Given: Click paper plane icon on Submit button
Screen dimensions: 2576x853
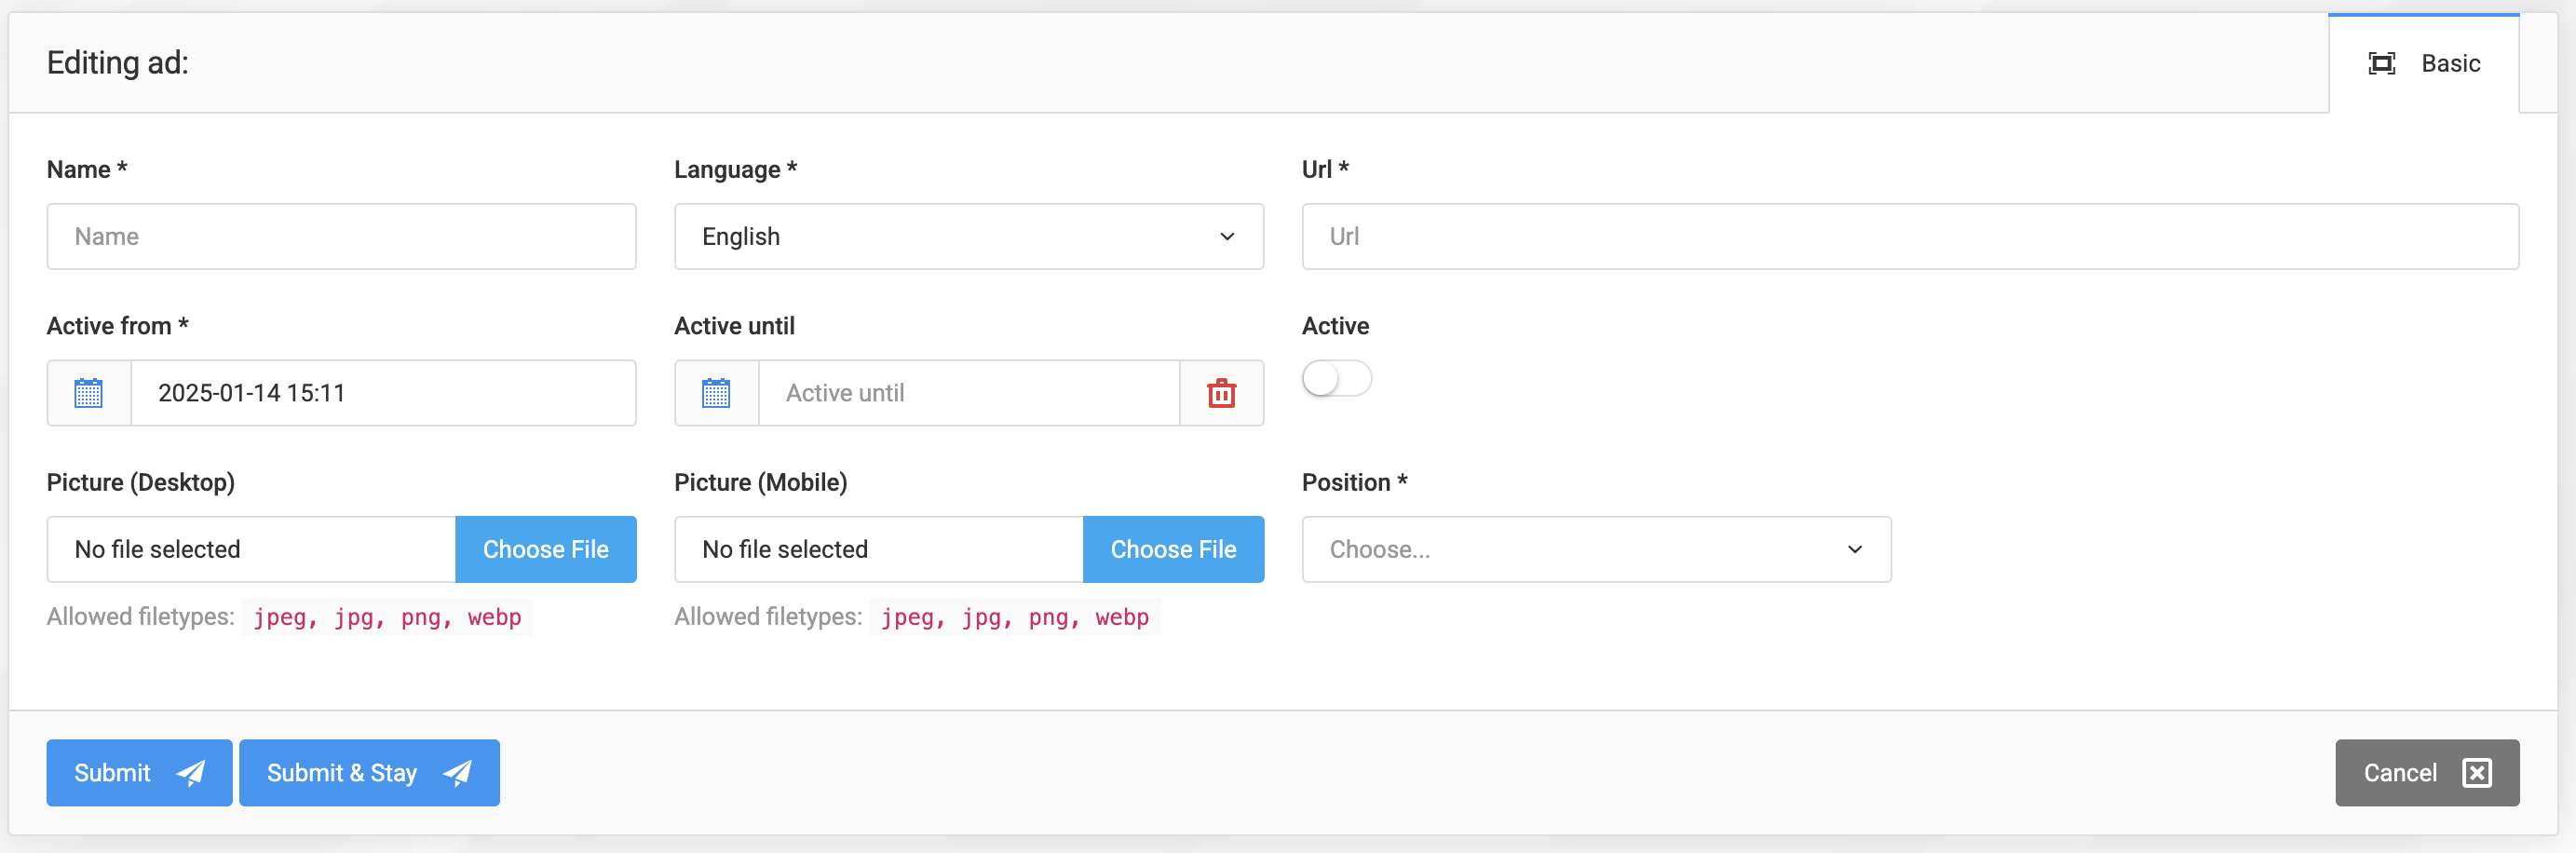Looking at the screenshot, I should [x=191, y=773].
